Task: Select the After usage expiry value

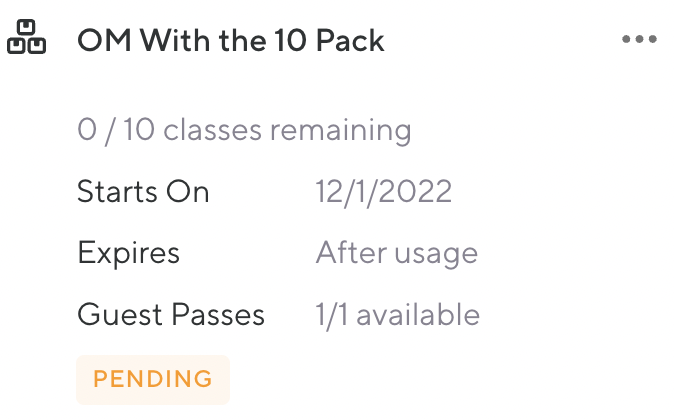Action: coord(397,253)
